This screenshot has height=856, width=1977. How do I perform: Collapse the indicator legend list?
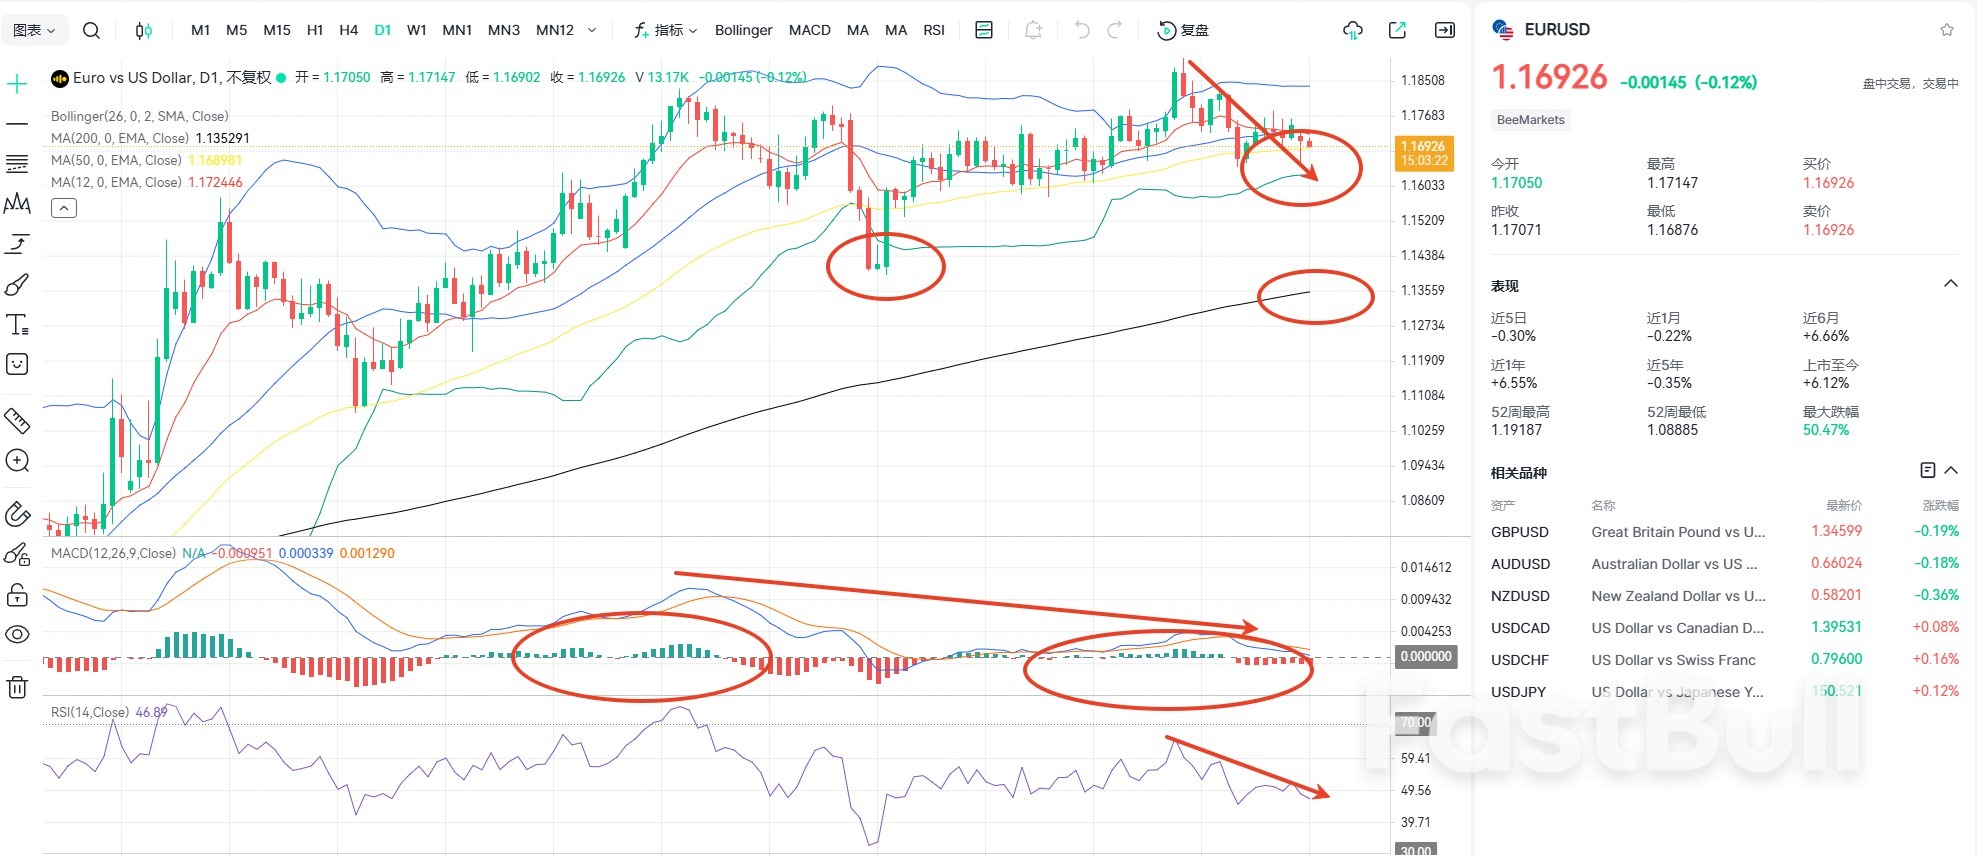(x=63, y=208)
